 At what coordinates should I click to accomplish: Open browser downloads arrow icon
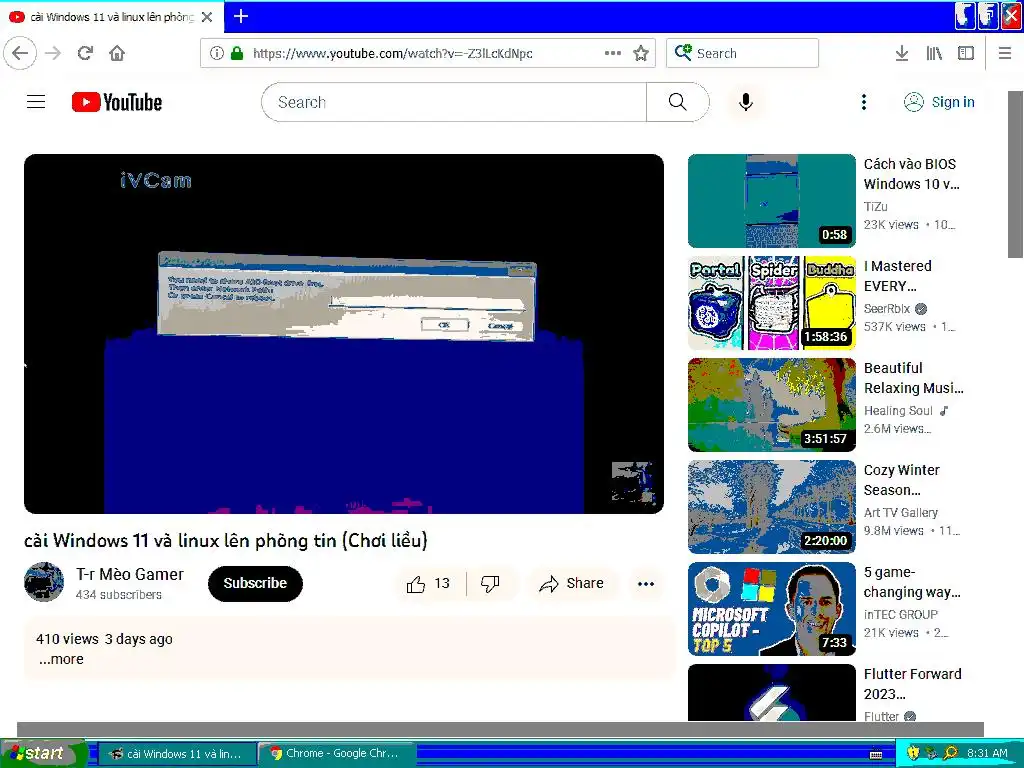click(x=902, y=53)
